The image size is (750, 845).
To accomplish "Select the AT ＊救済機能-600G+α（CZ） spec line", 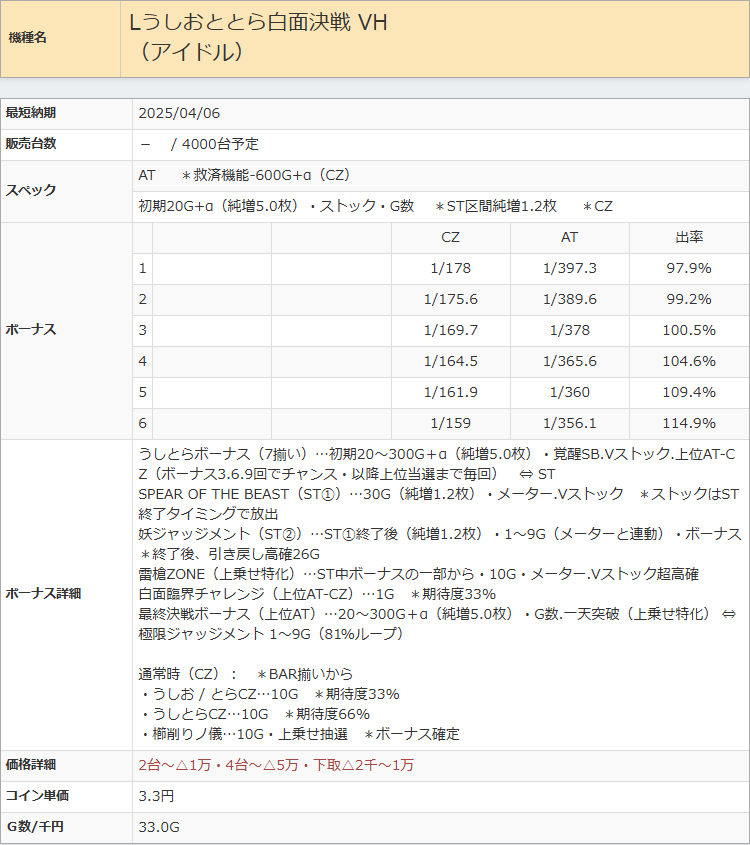I will pos(246,175).
